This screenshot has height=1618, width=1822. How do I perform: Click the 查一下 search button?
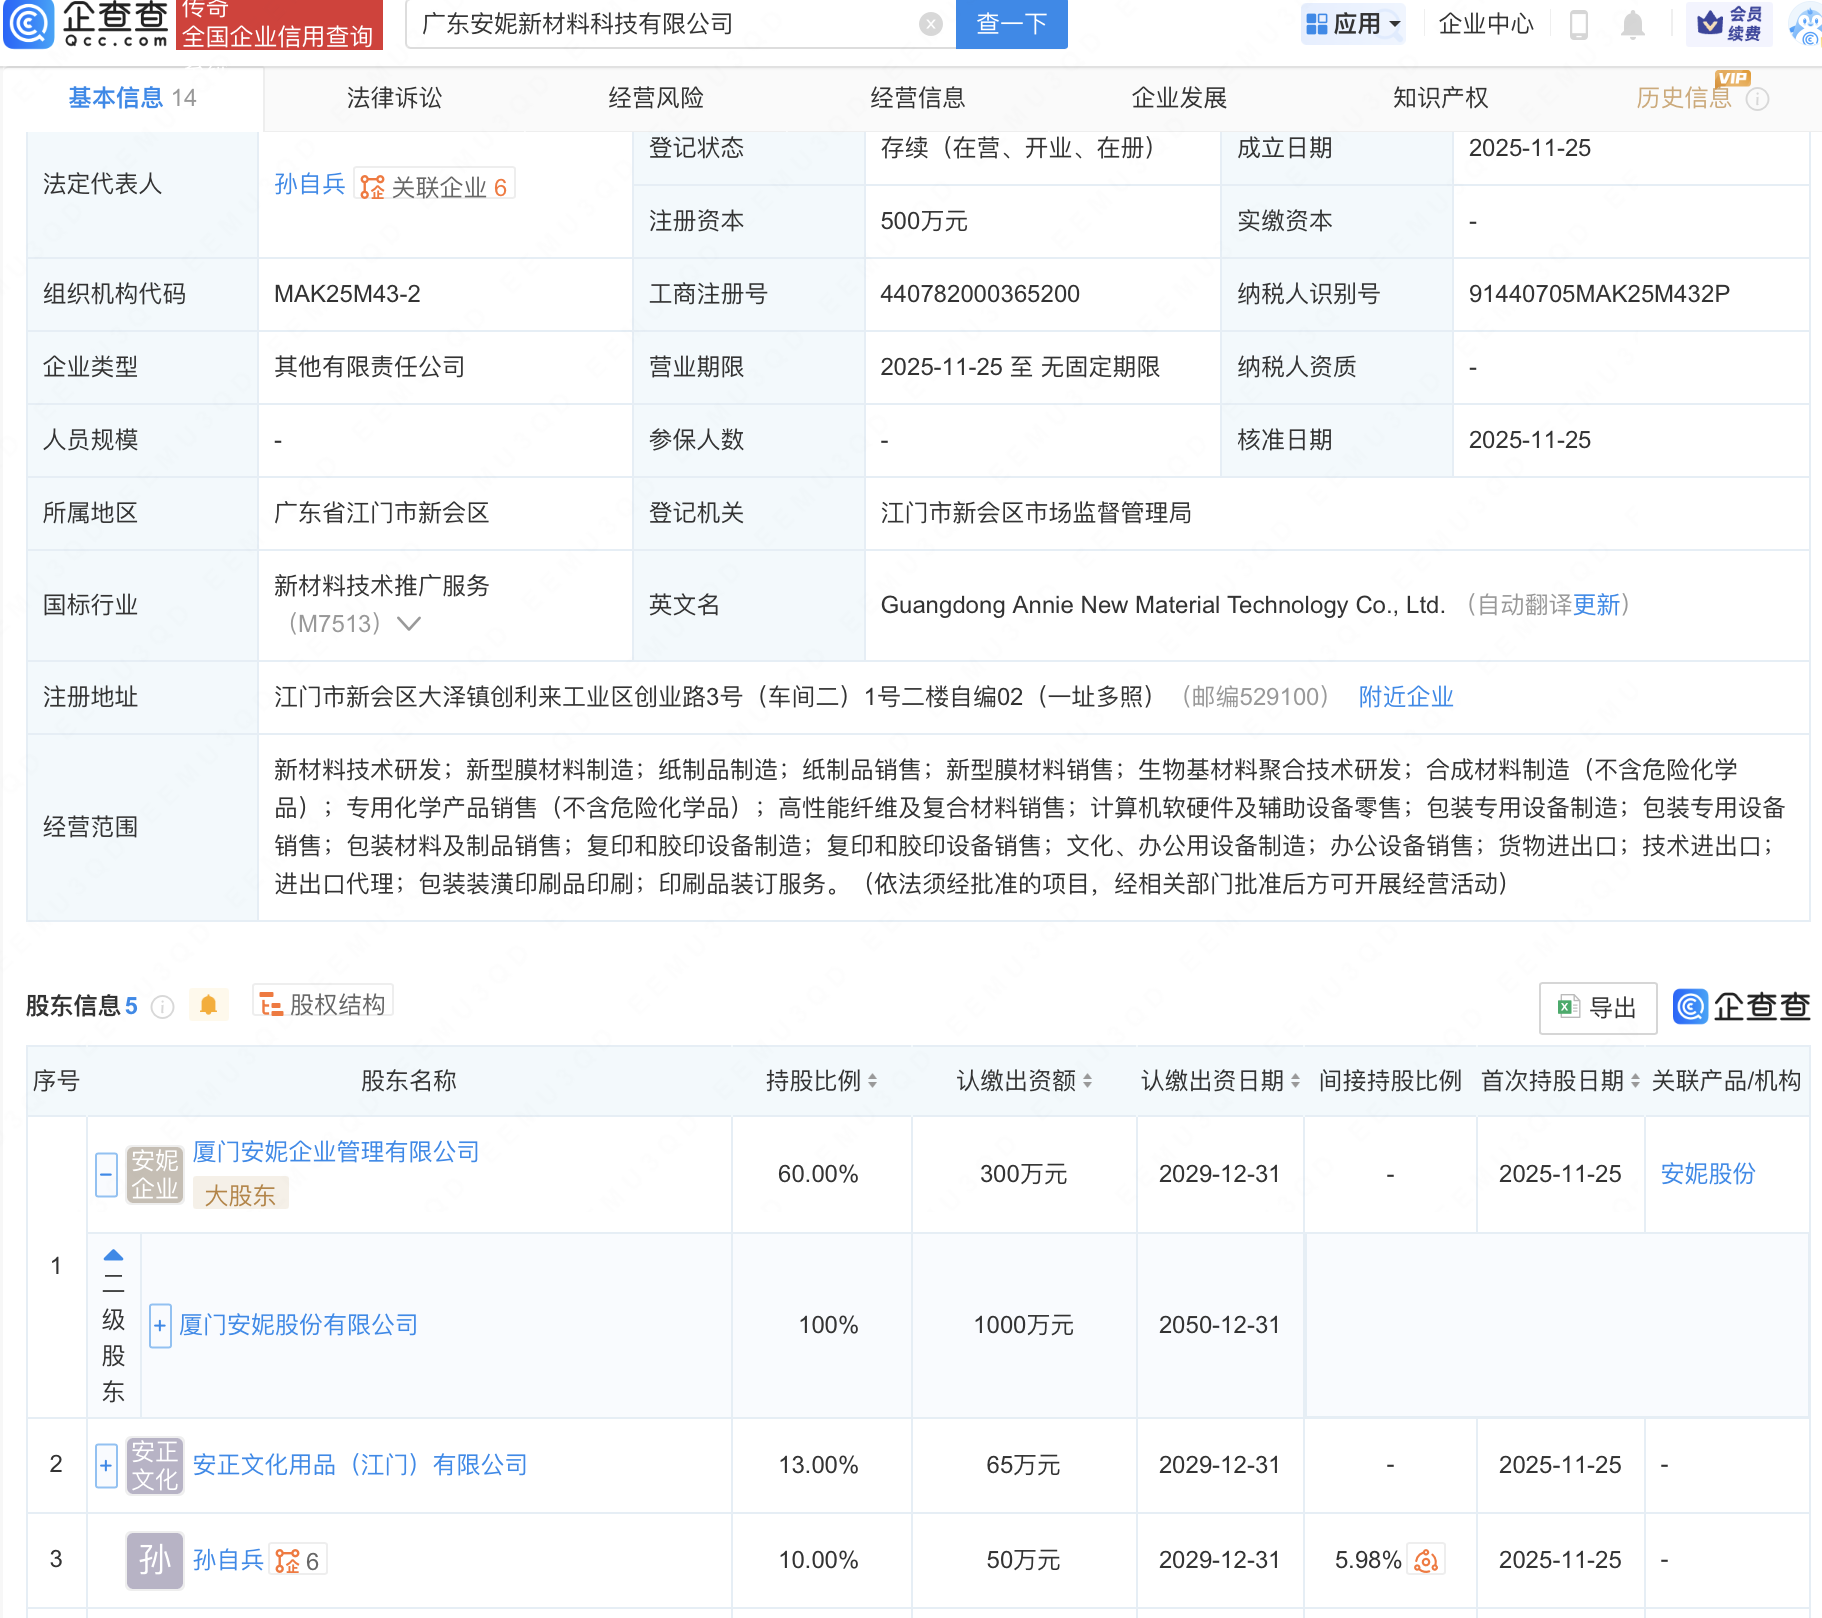(x=1010, y=24)
